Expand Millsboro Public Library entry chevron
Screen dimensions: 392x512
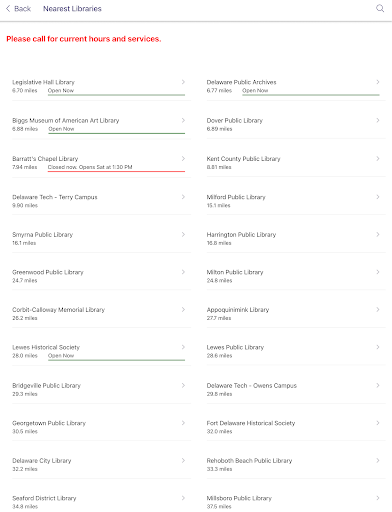pos(378,498)
